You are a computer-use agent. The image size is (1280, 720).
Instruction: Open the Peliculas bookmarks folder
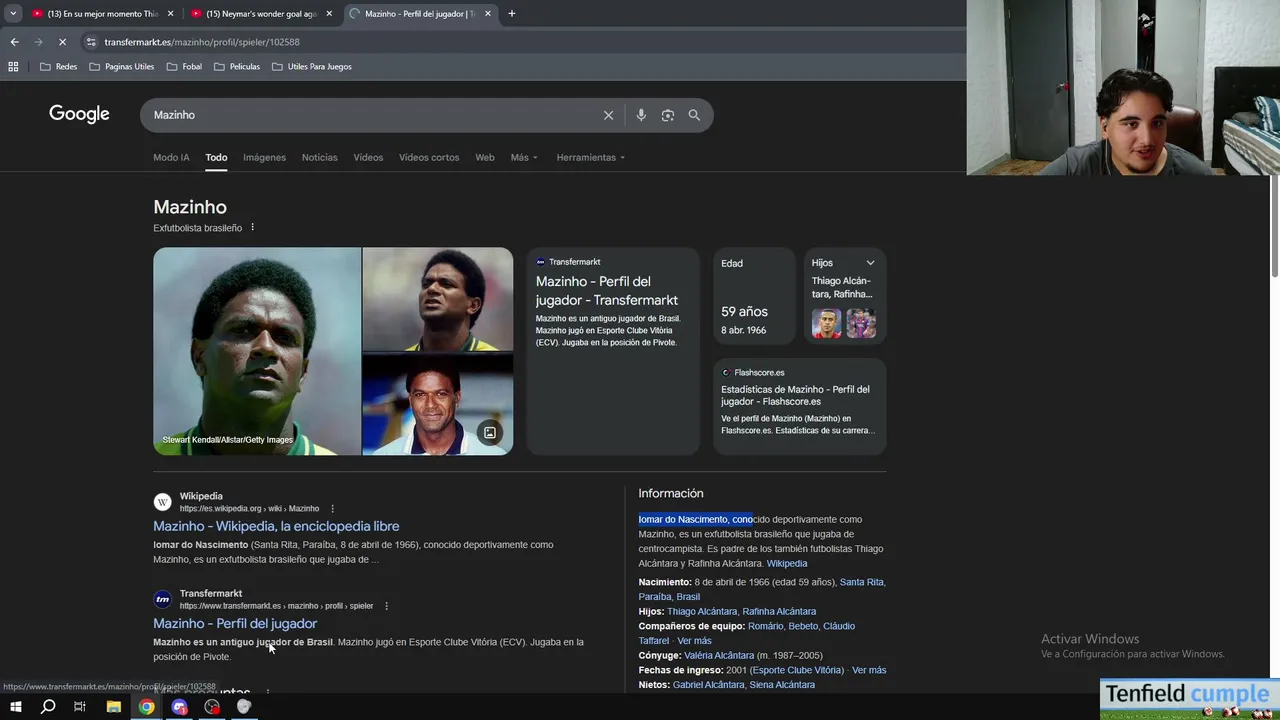tap(236, 66)
